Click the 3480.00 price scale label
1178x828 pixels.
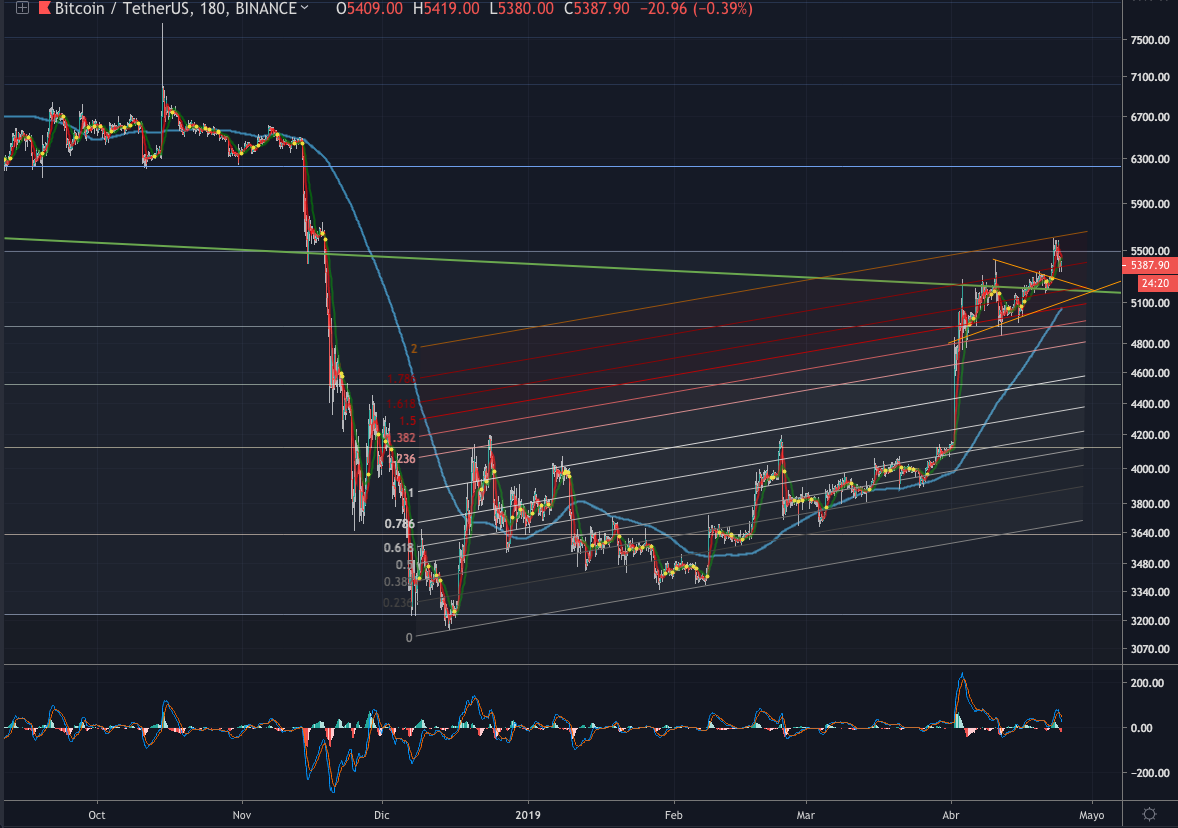tap(1149, 564)
